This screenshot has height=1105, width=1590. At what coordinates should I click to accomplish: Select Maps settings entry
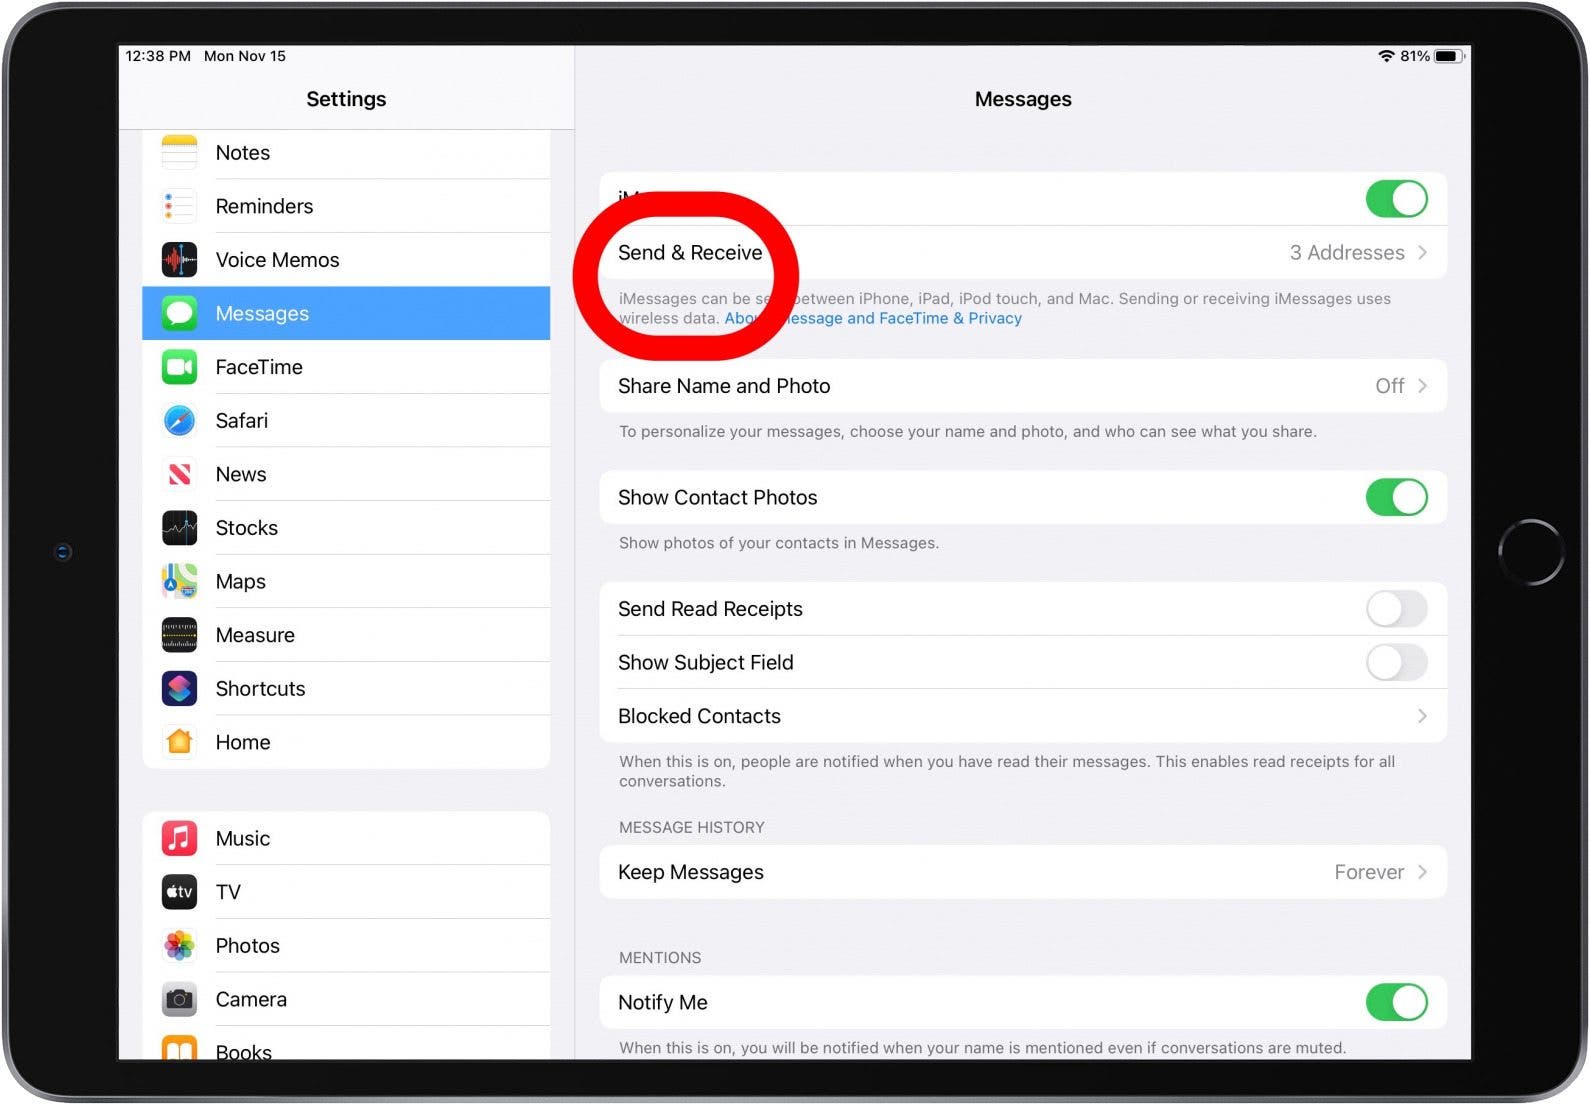click(346, 581)
